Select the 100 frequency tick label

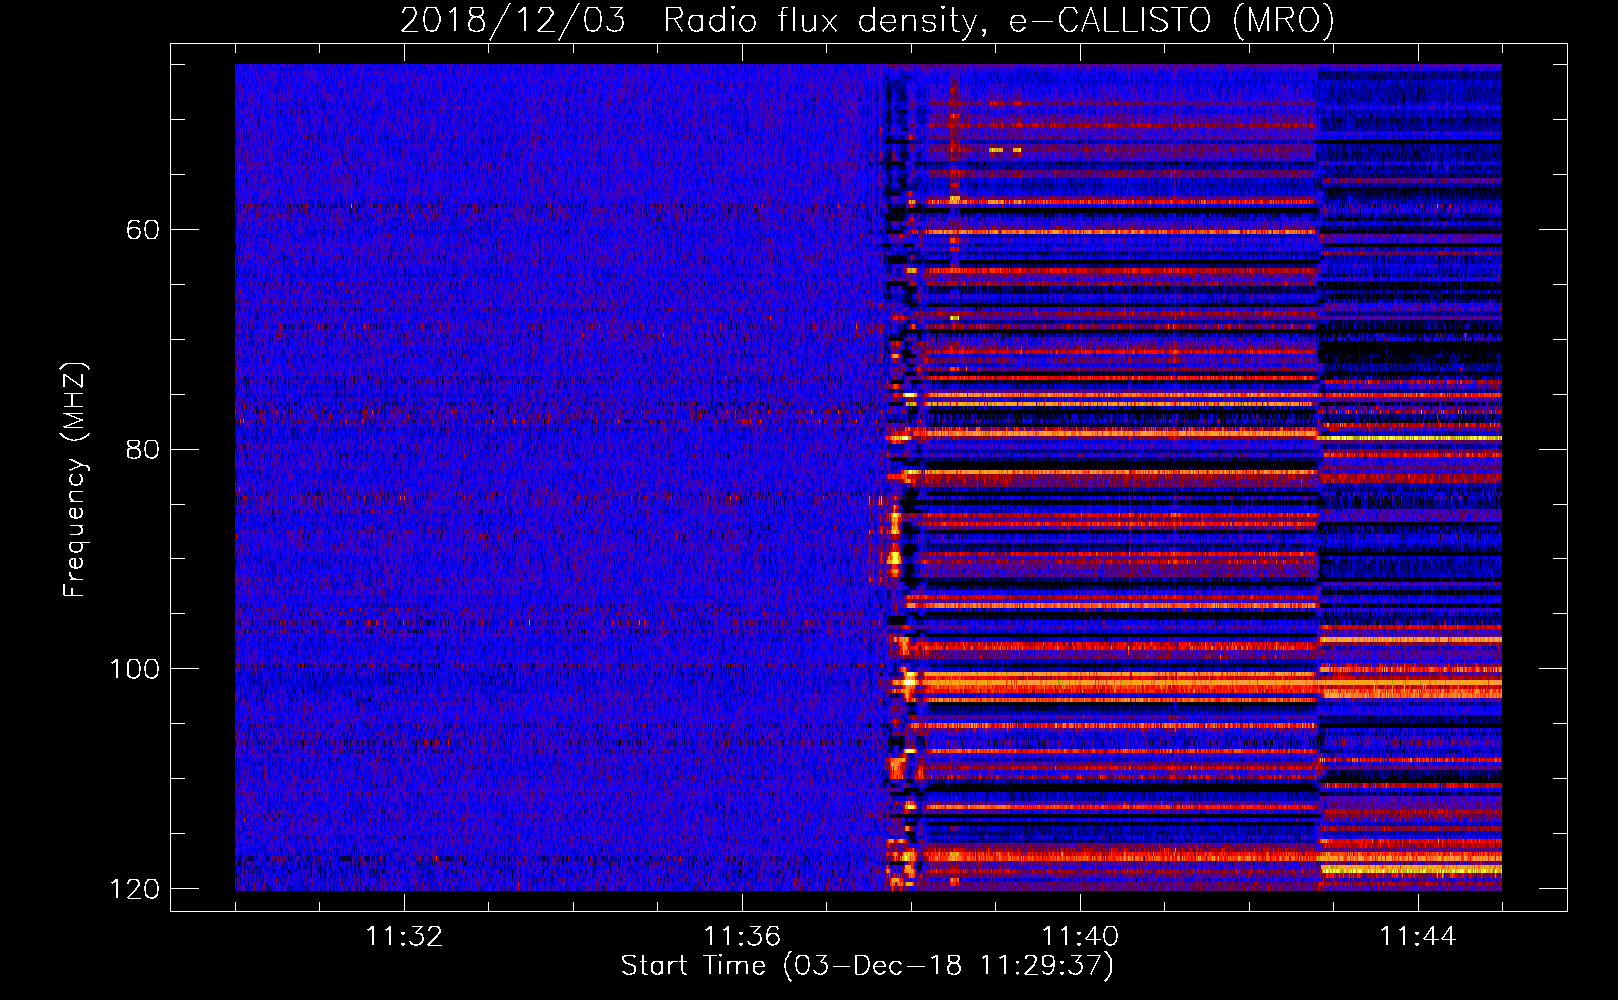click(x=134, y=669)
